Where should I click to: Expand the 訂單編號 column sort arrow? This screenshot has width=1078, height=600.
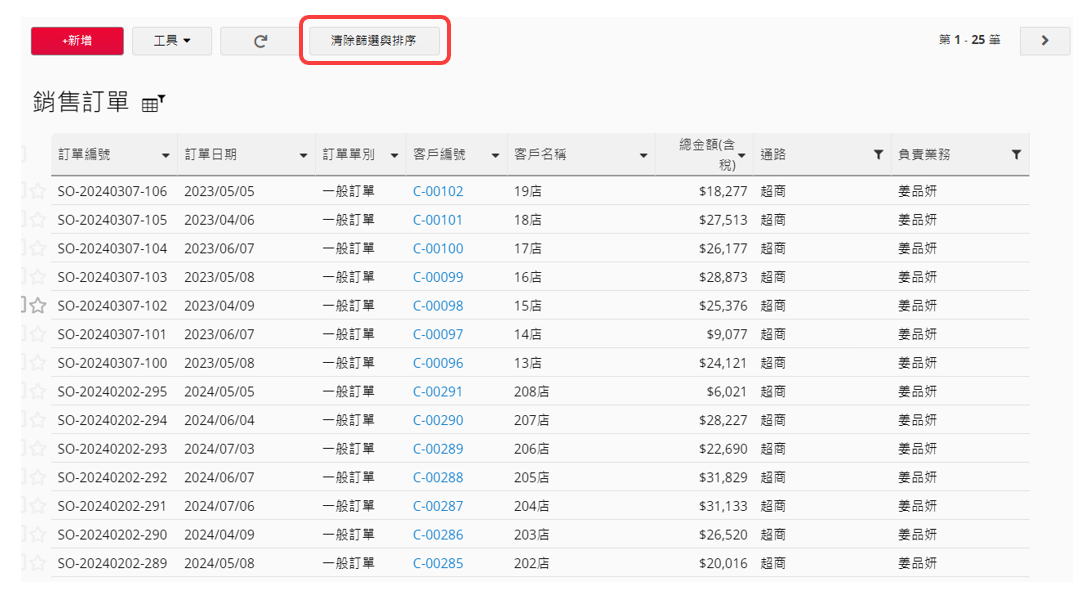pyautogui.click(x=165, y=156)
